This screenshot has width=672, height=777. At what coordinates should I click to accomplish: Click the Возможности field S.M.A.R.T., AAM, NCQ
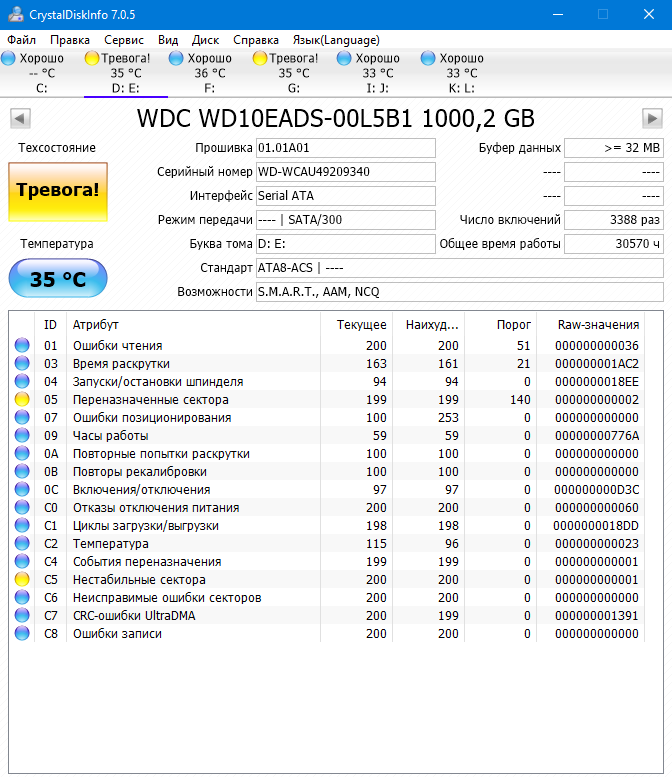(460, 292)
